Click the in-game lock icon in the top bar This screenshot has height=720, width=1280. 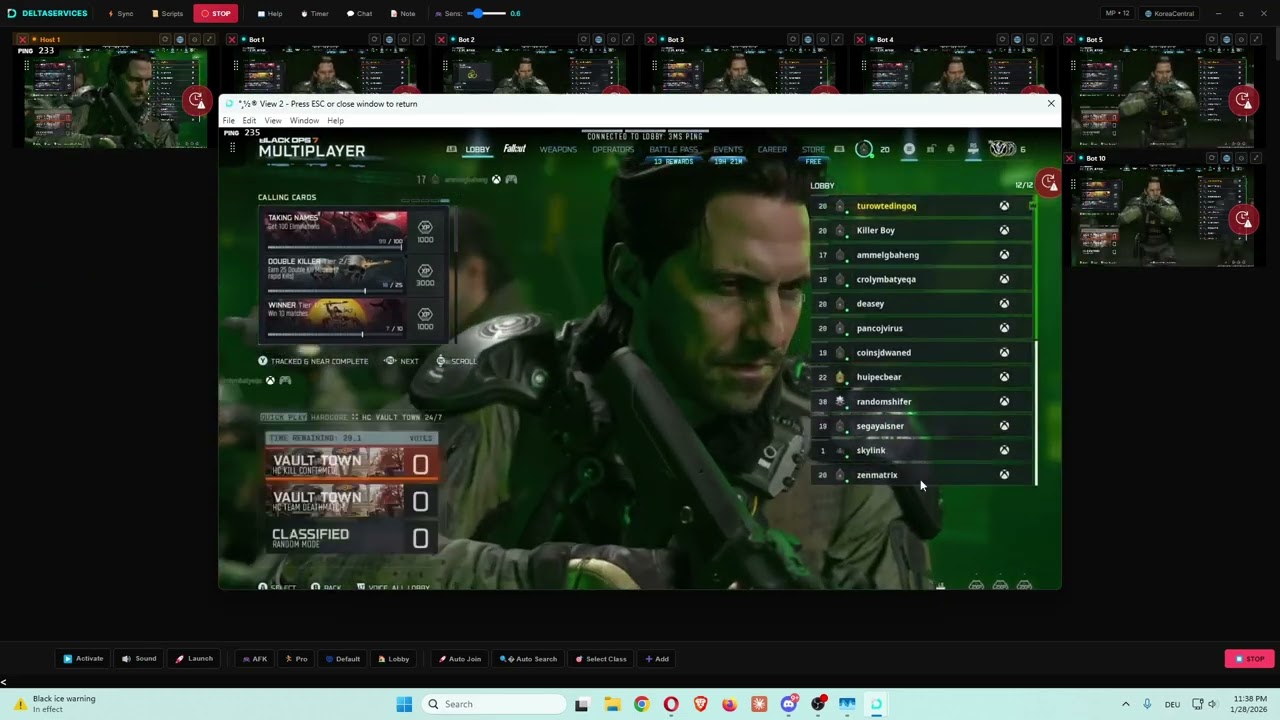click(x=930, y=149)
